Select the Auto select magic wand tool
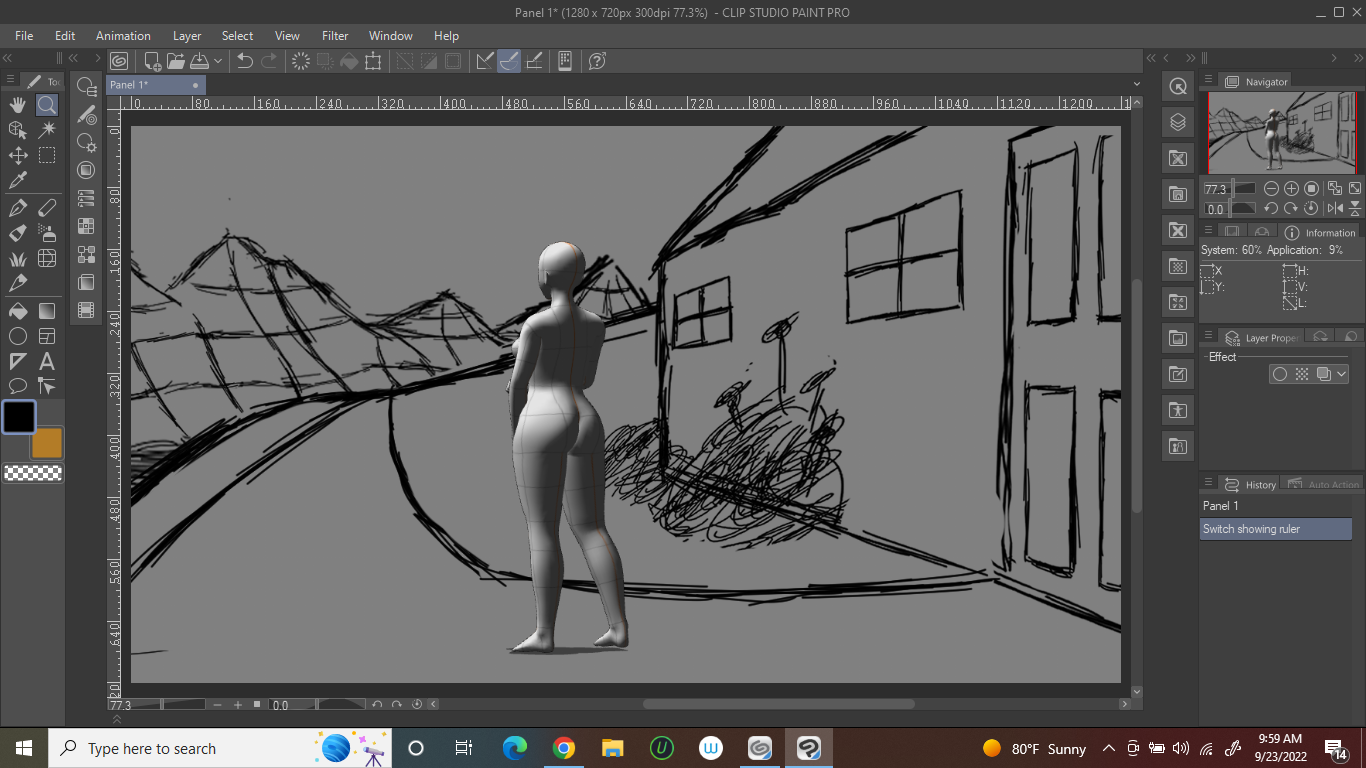 (47, 130)
